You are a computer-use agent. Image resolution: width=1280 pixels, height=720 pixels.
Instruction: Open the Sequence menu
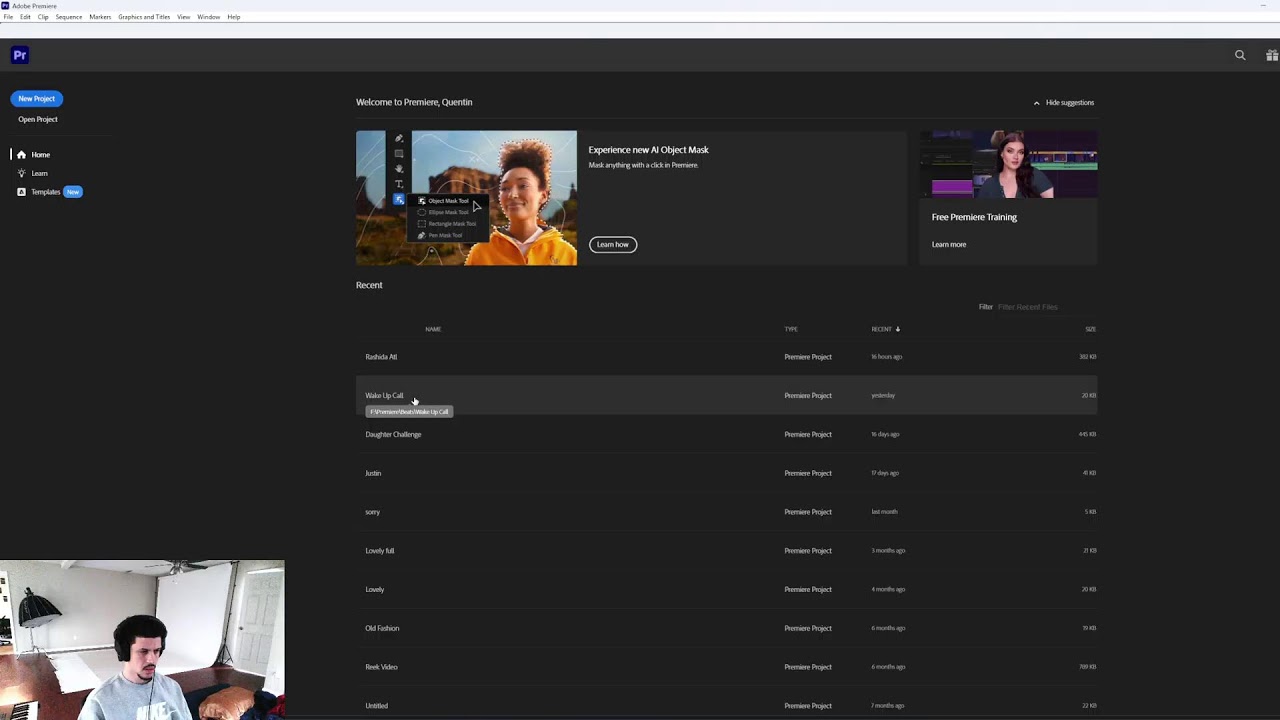click(69, 17)
